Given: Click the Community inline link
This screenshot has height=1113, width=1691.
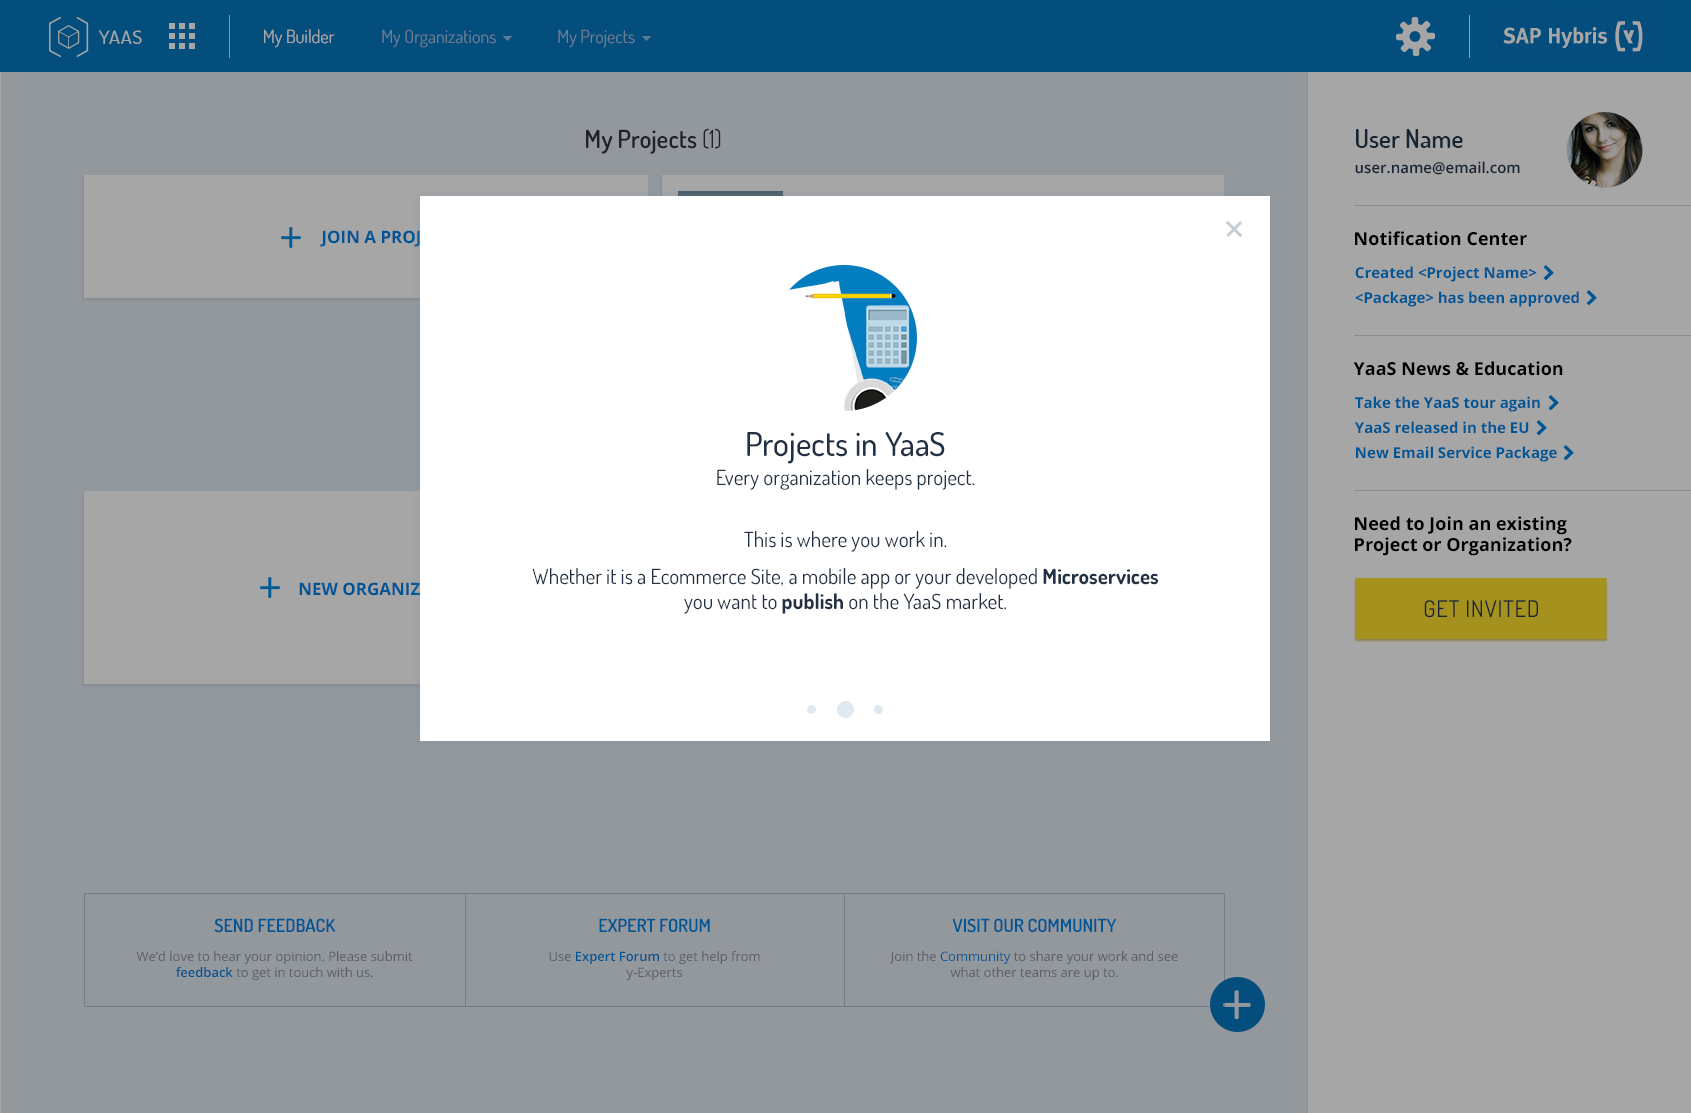Looking at the screenshot, I should tap(975, 956).
